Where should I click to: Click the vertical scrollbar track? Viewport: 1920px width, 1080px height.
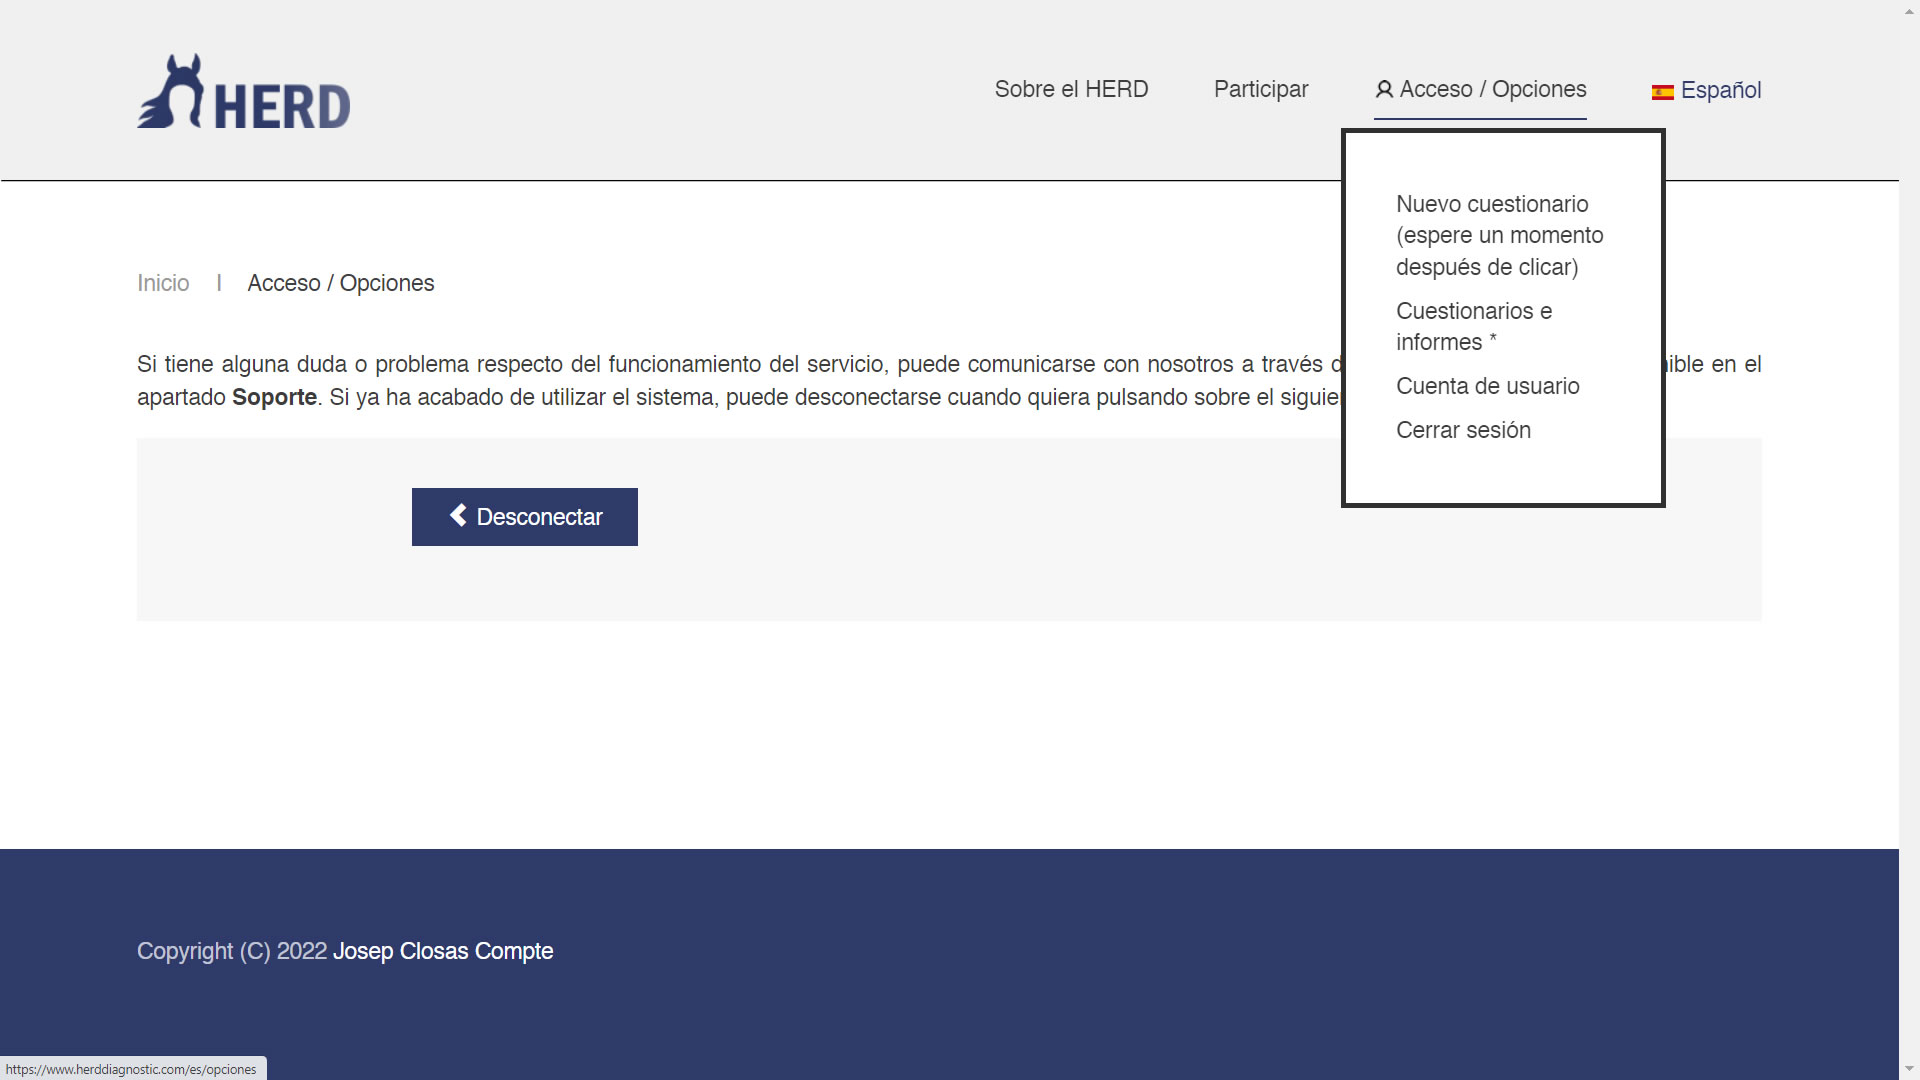pyautogui.click(x=1909, y=540)
